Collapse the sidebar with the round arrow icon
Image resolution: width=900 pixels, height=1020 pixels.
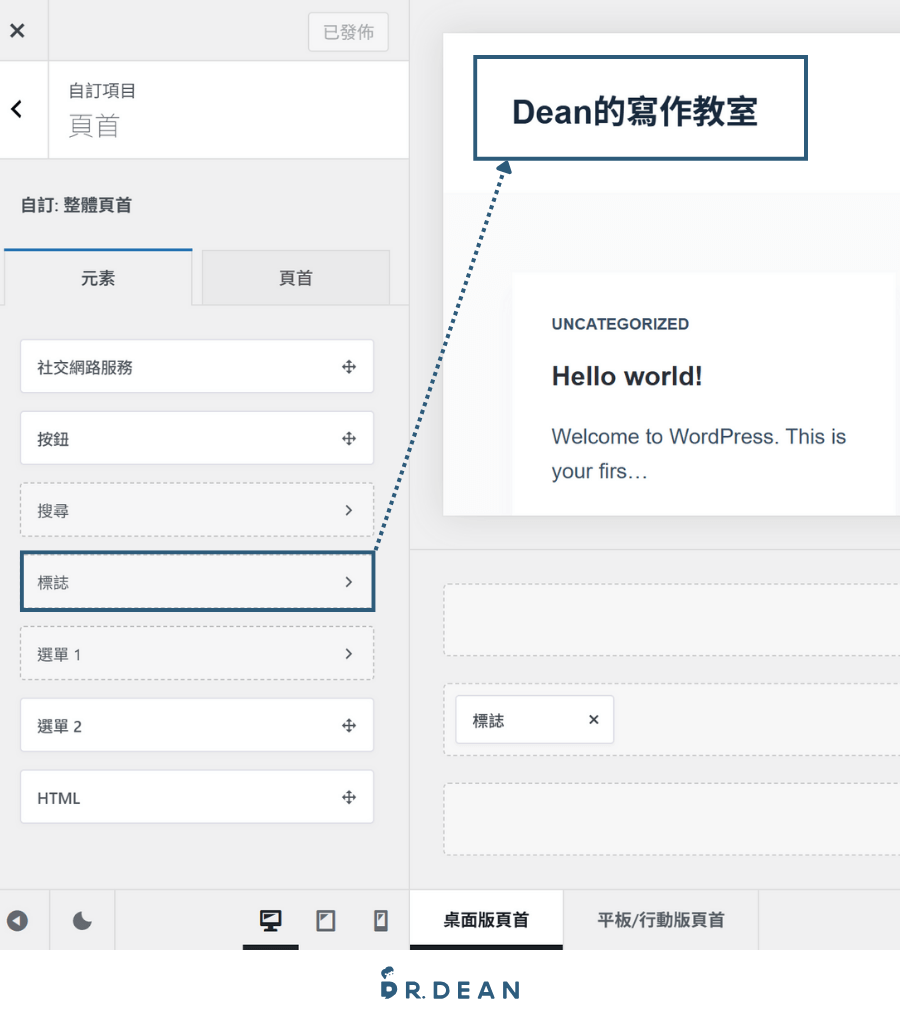(18, 920)
